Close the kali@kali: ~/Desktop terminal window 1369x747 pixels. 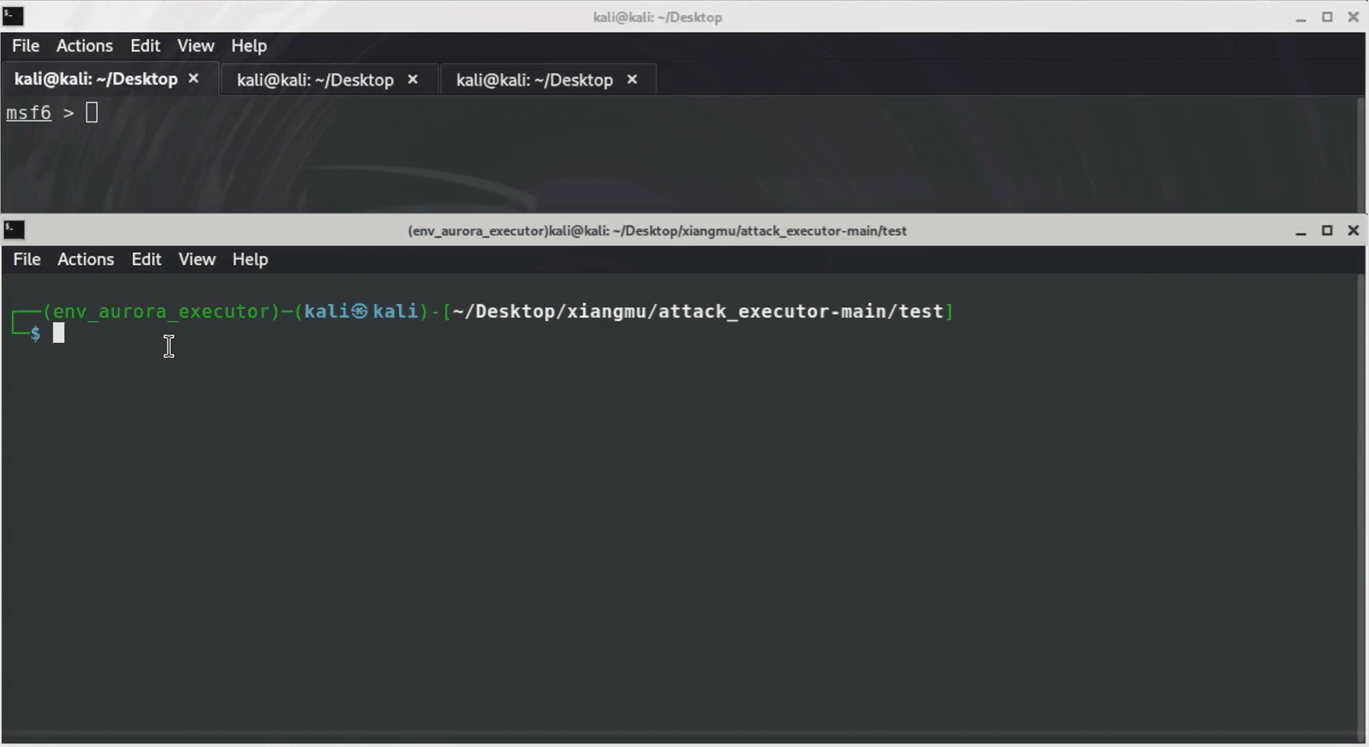point(1353,17)
